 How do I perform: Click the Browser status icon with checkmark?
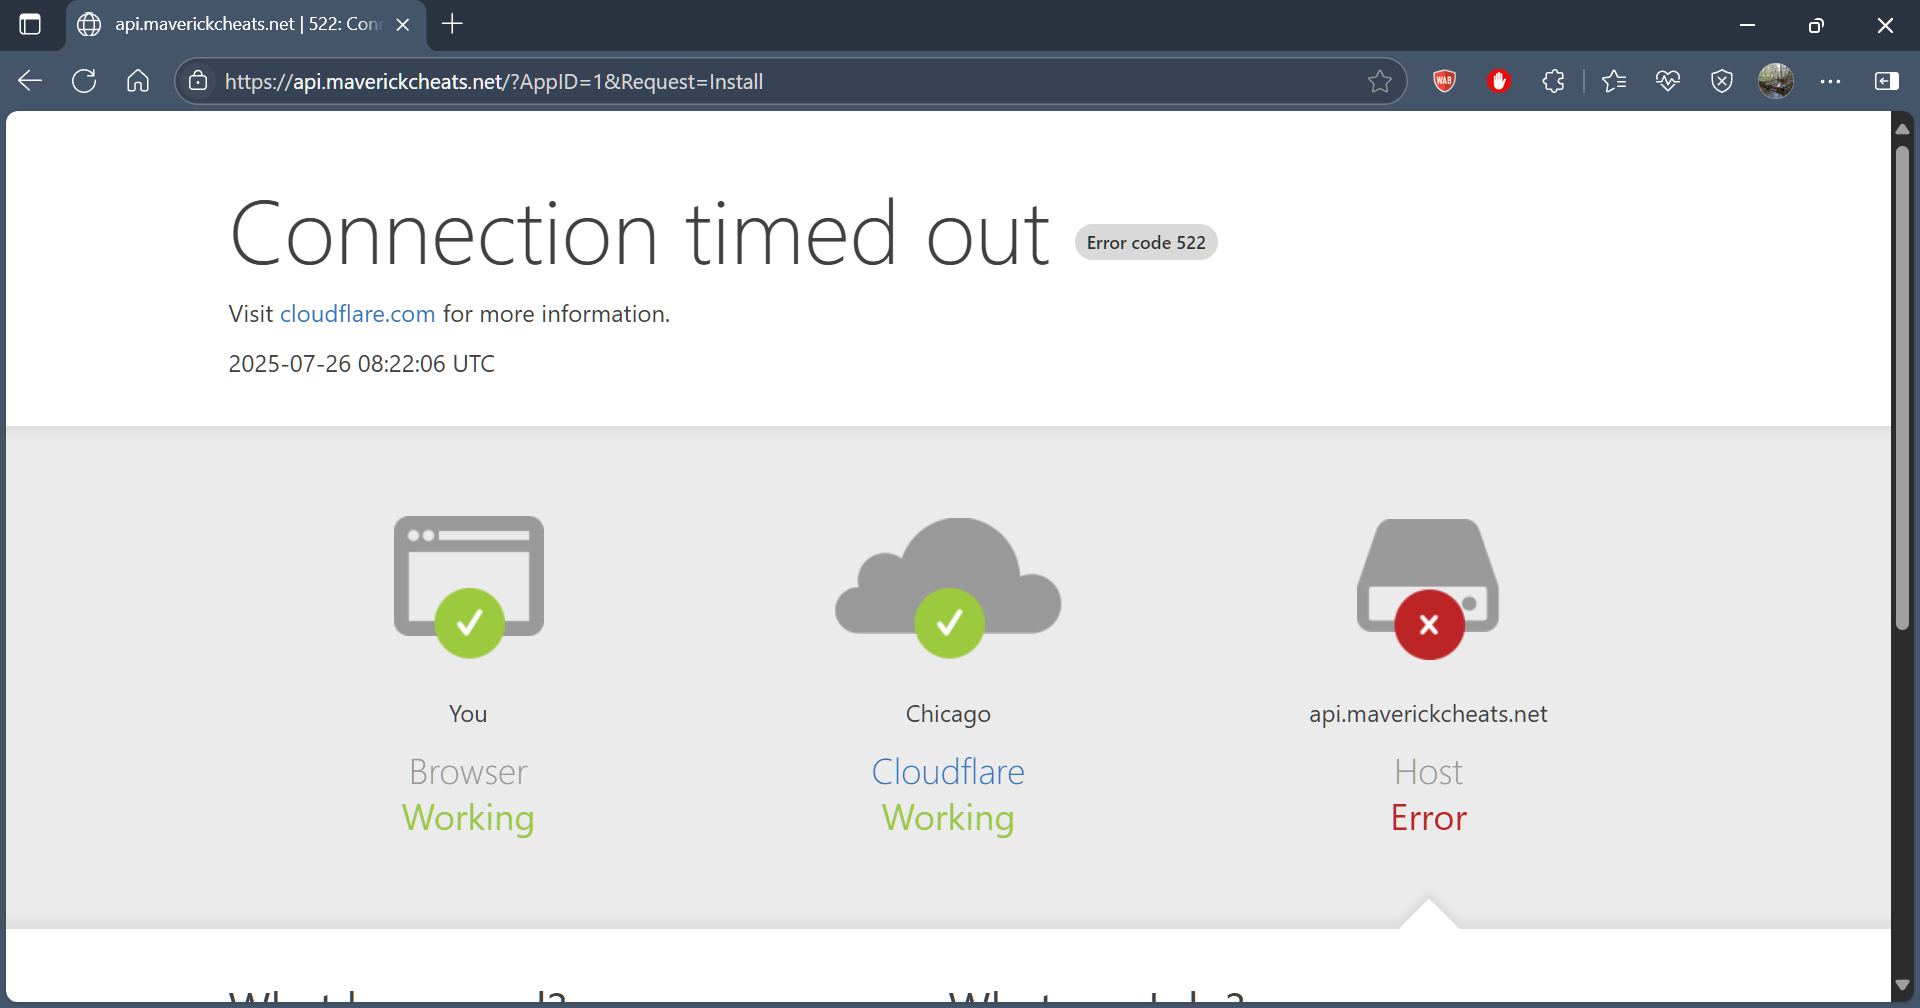click(469, 587)
